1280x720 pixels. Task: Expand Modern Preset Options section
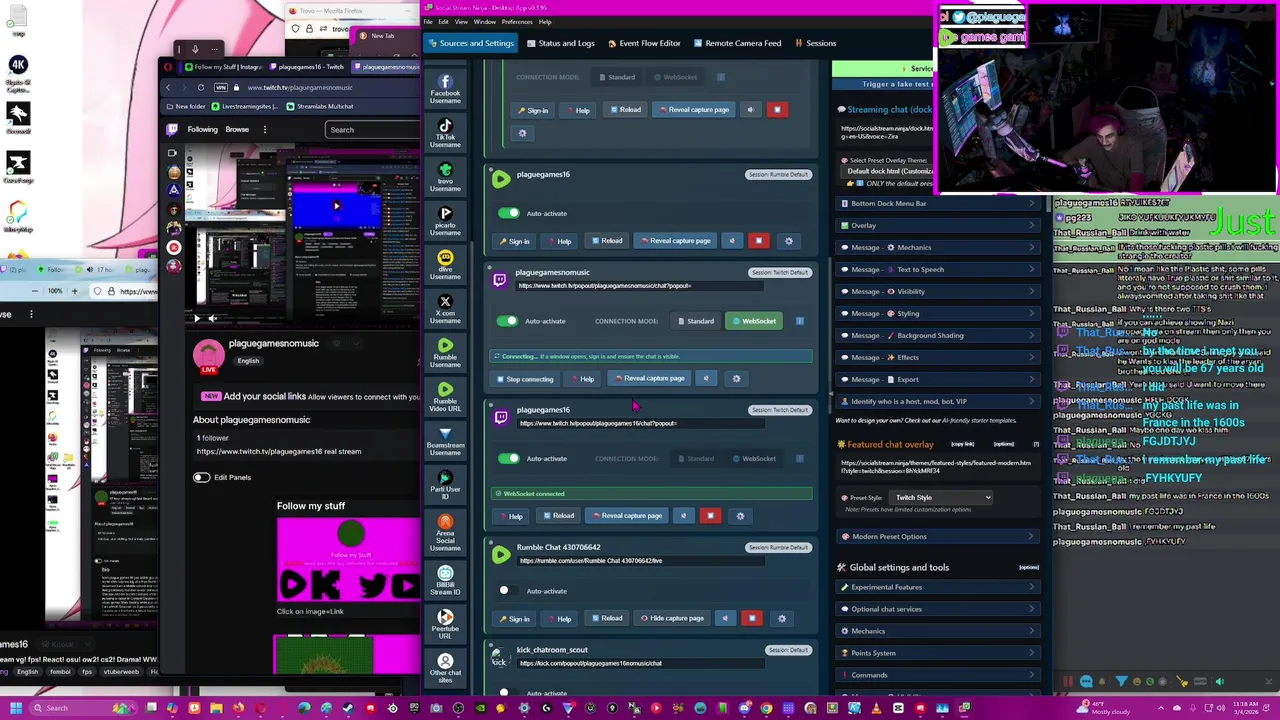[x=938, y=536]
